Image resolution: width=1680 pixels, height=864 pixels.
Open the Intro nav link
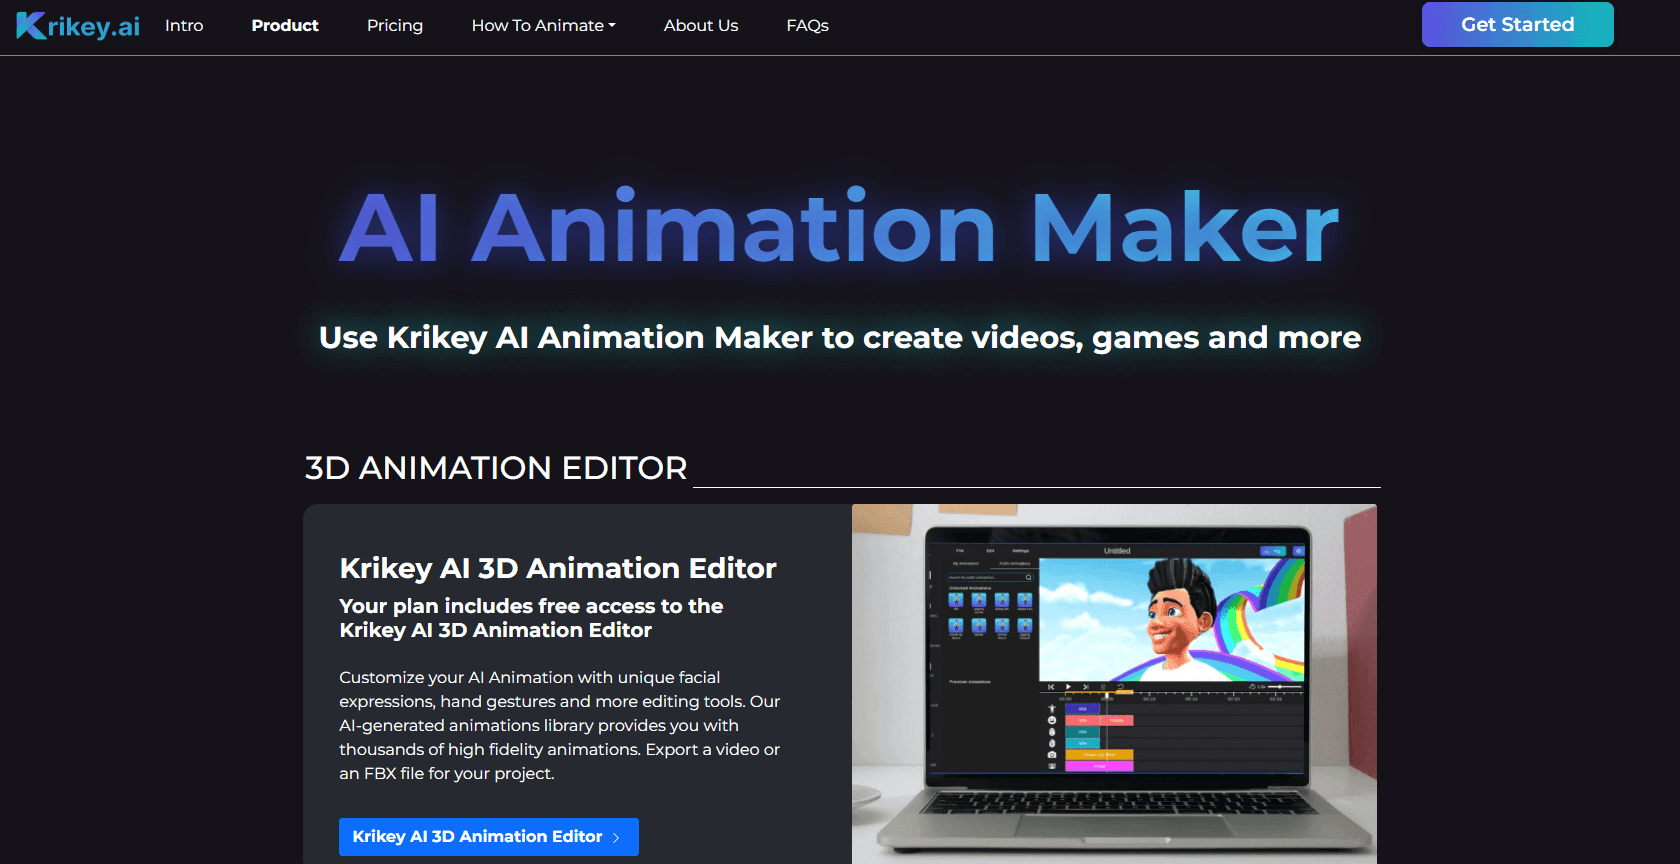click(184, 26)
